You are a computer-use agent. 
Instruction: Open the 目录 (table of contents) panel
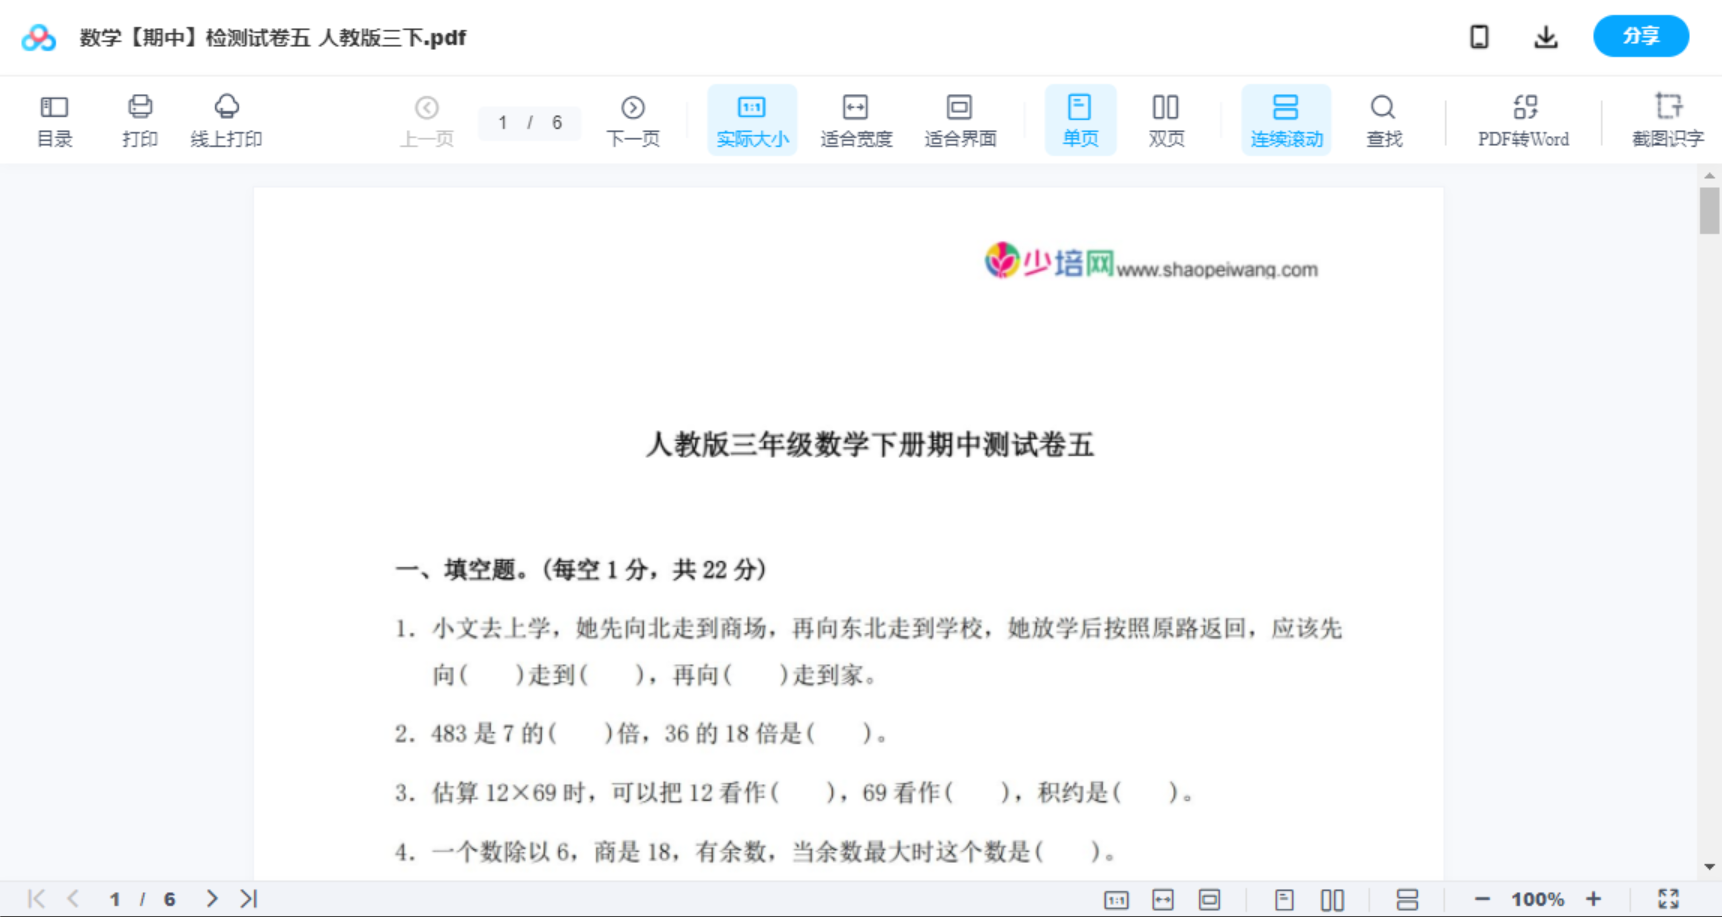54,119
